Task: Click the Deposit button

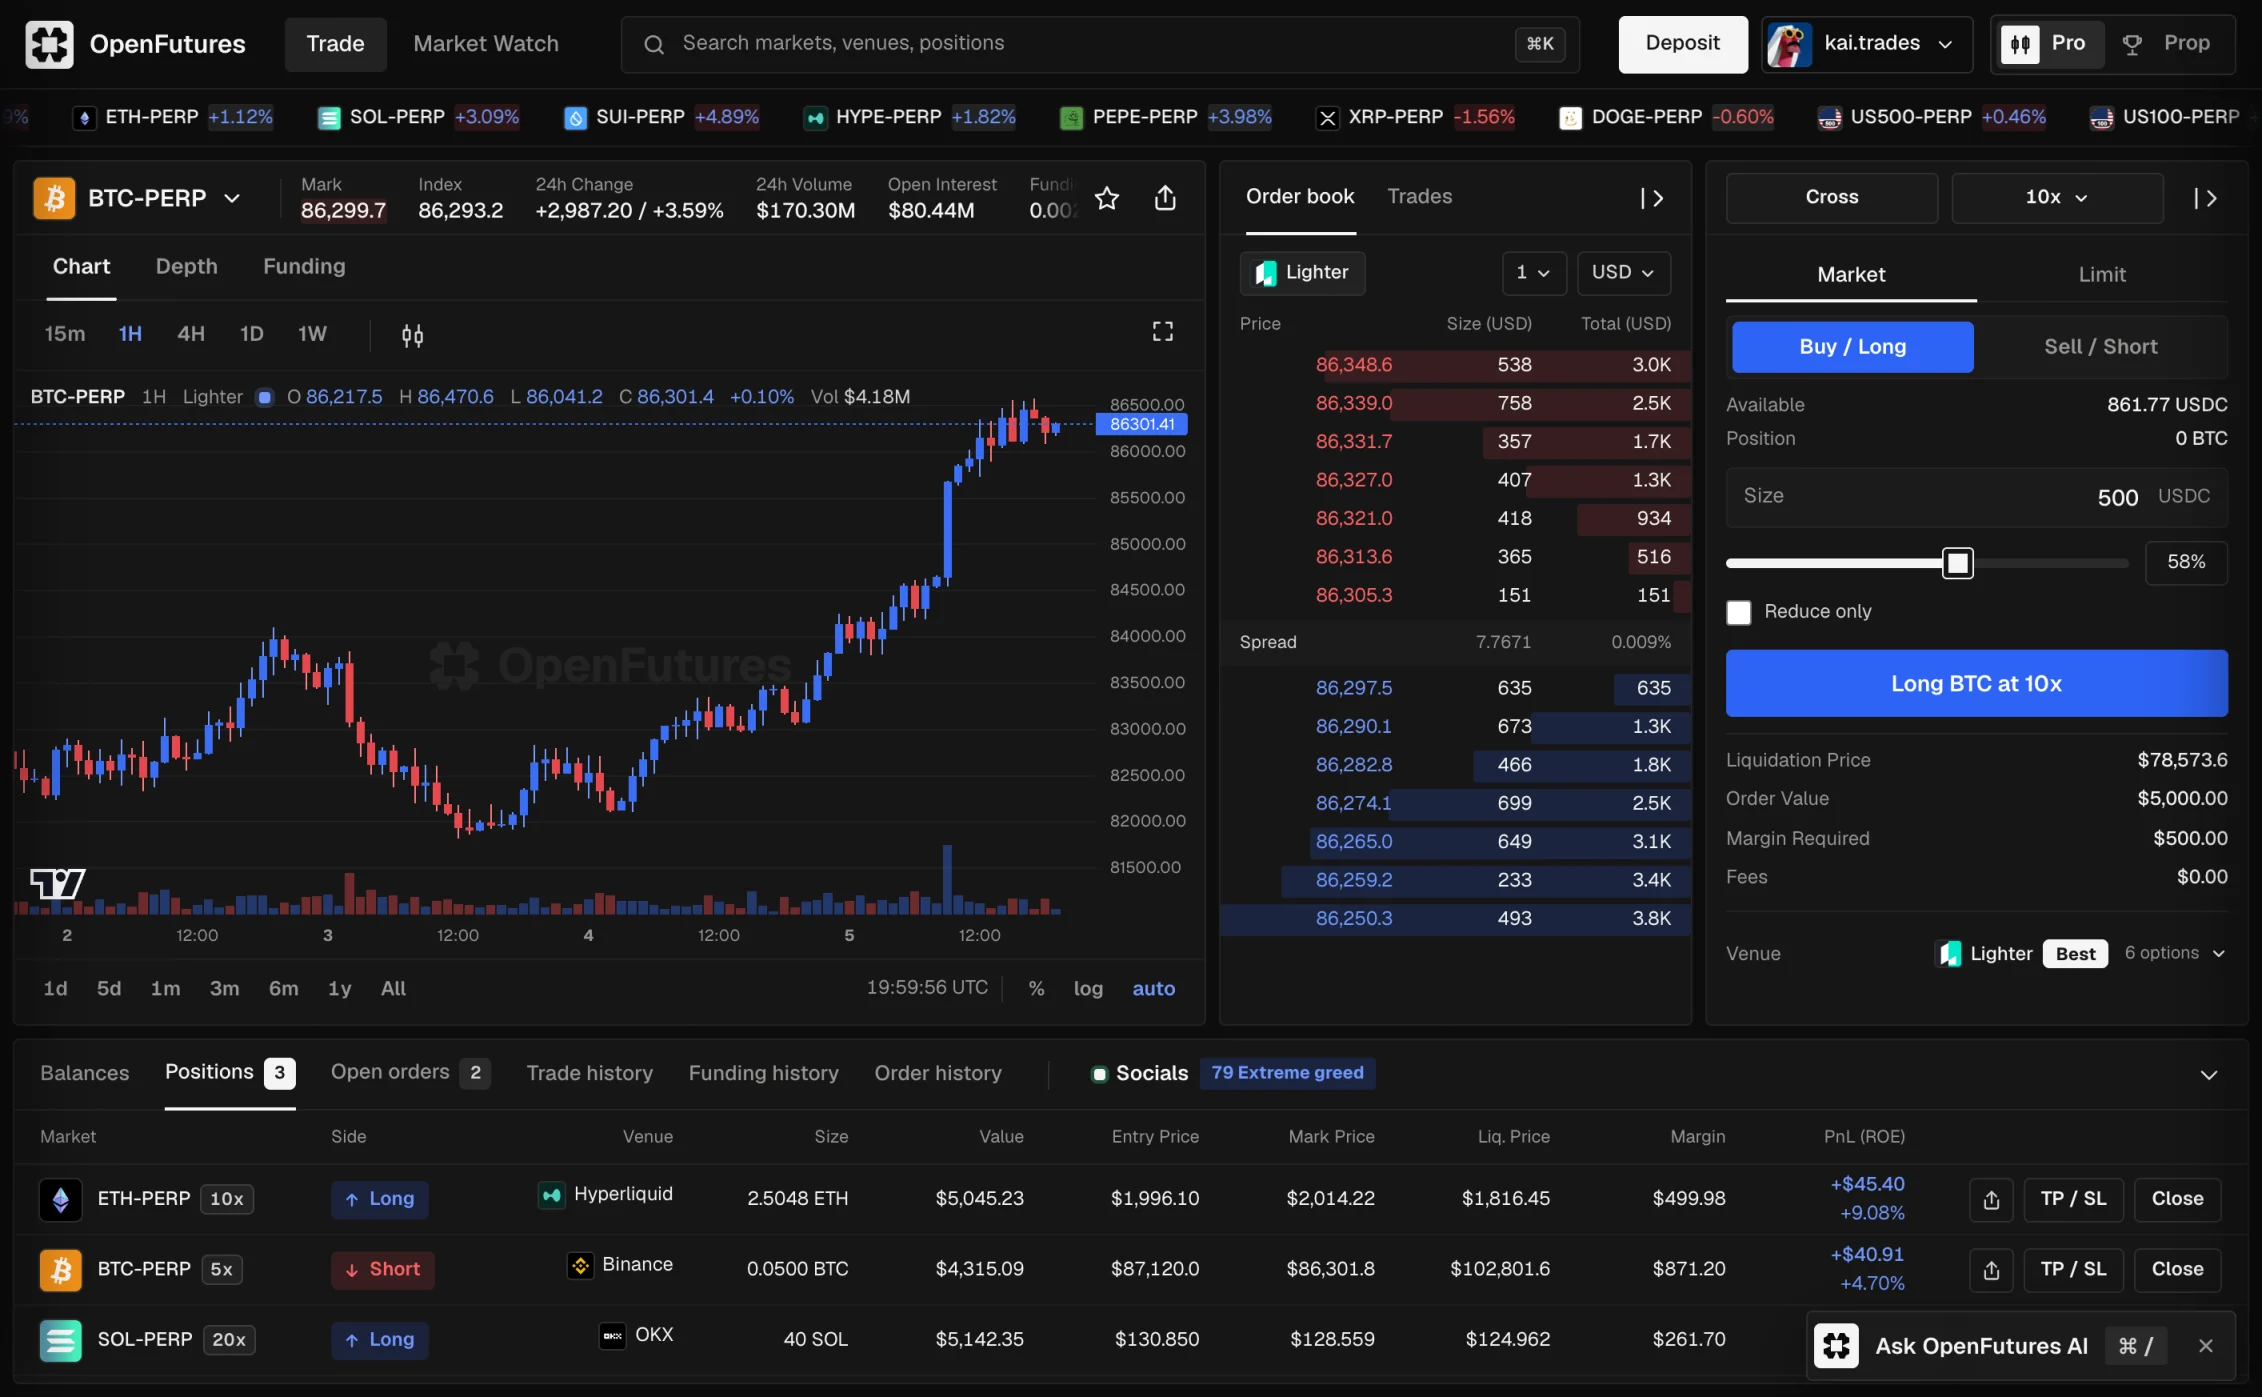Action: (x=1682, y=44)
